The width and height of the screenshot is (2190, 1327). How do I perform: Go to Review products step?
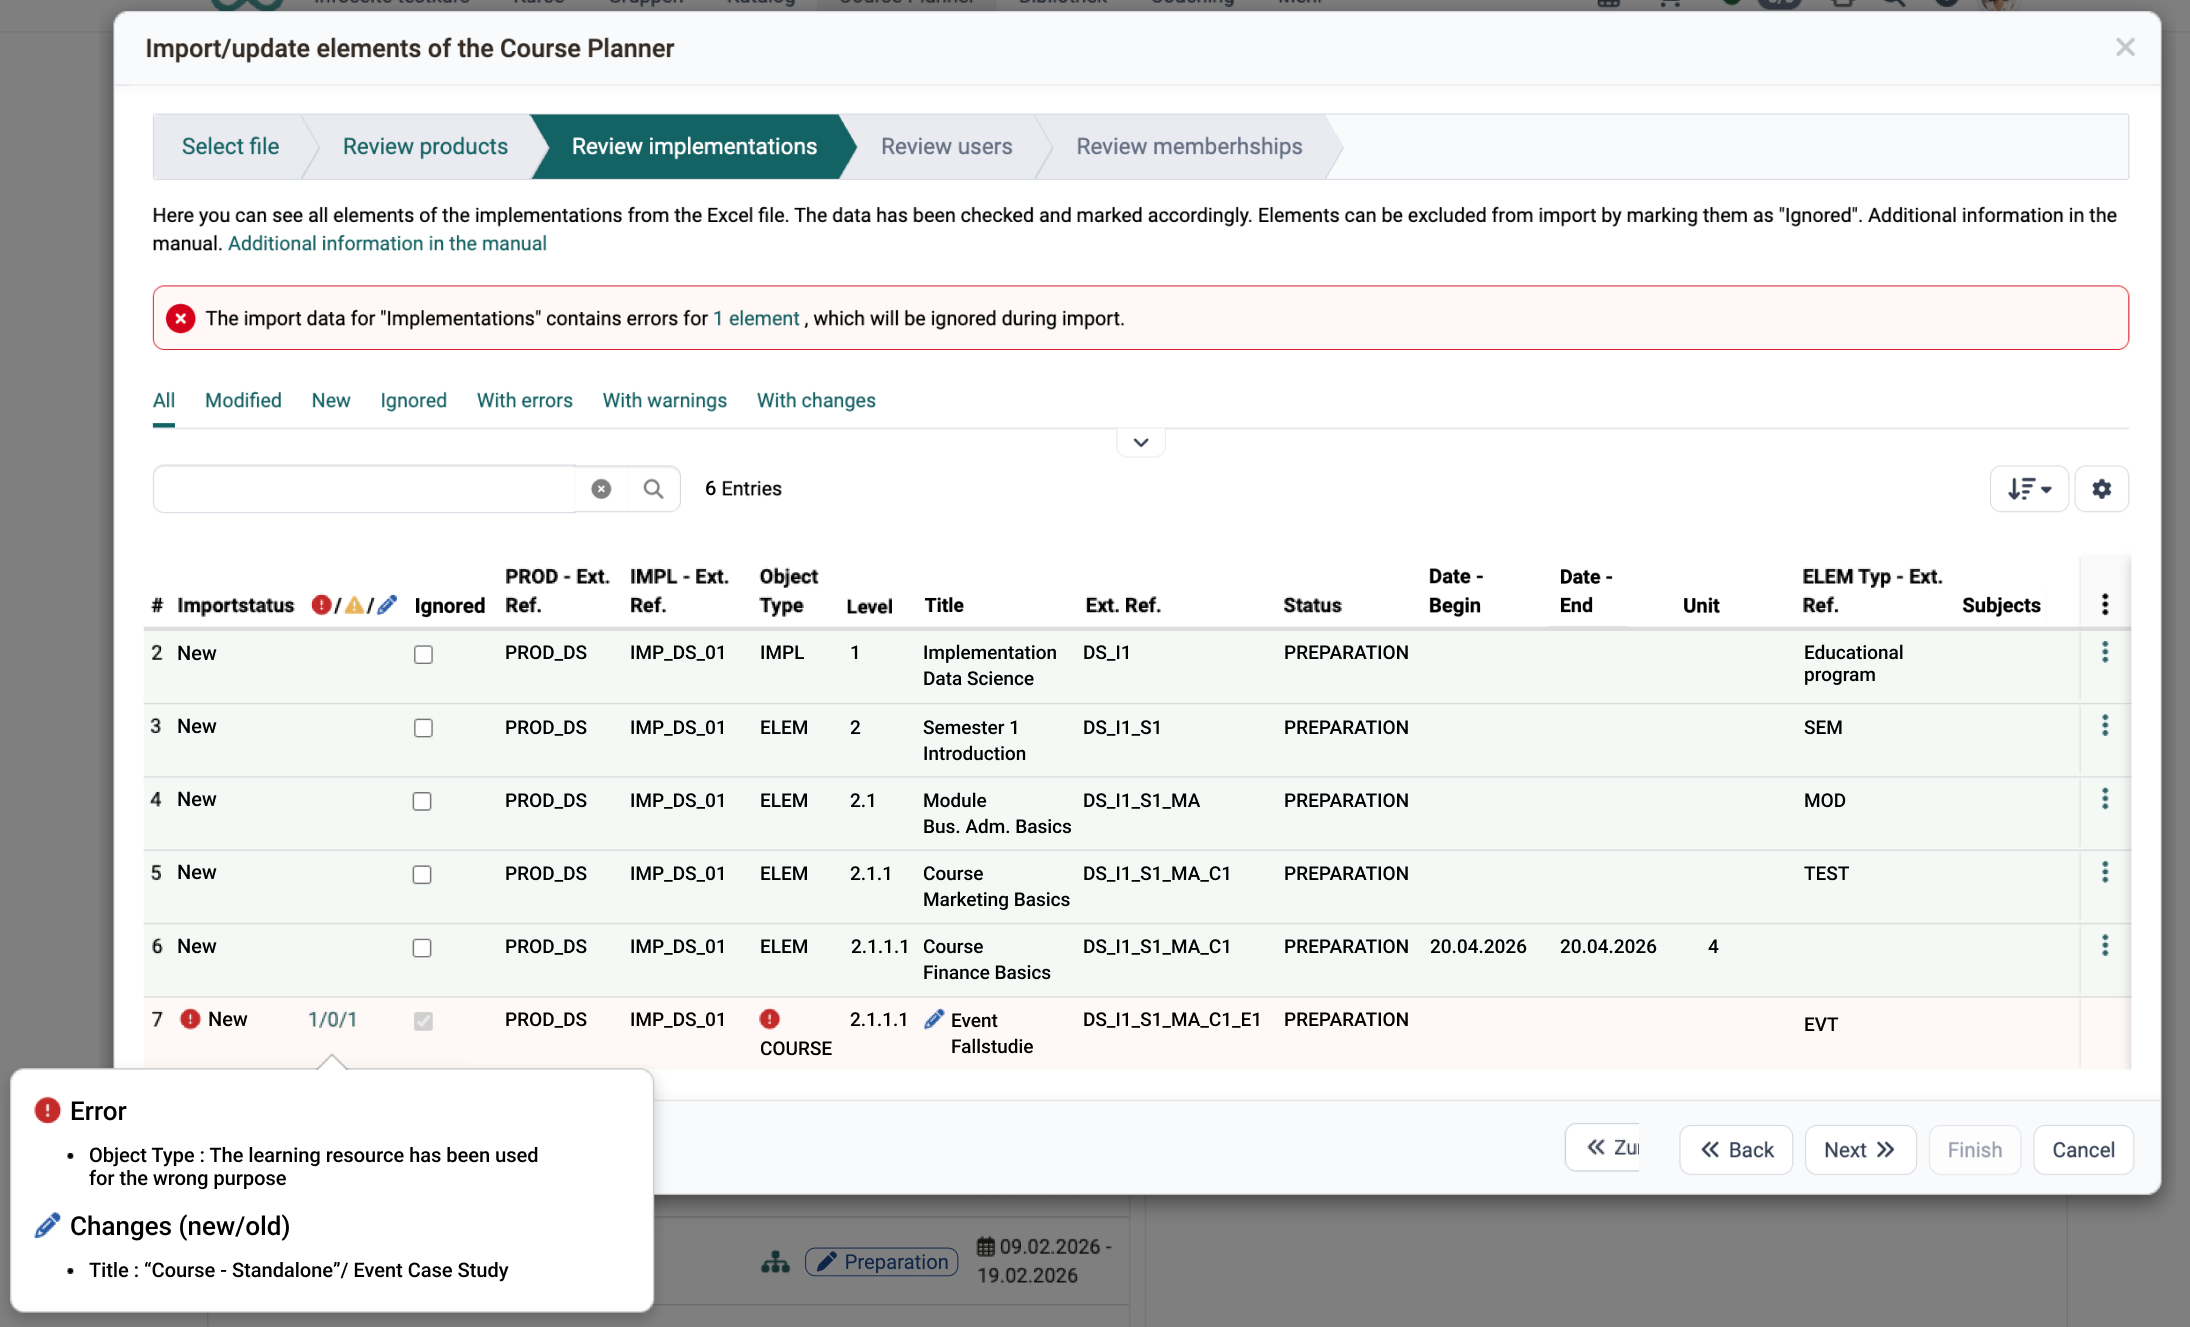point(425,146)
